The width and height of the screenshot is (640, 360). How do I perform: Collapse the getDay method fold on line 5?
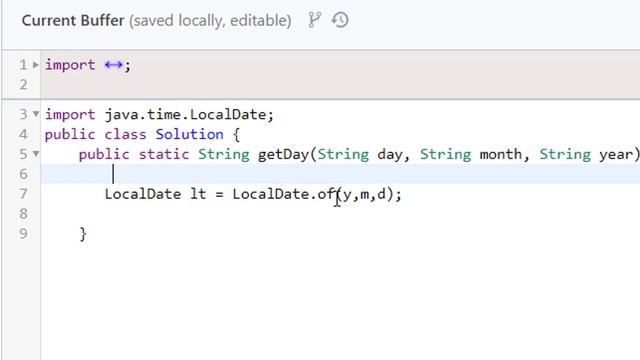click(36, 154)
